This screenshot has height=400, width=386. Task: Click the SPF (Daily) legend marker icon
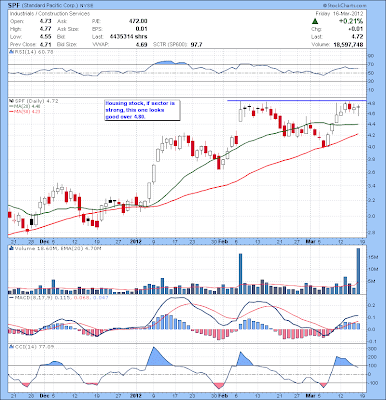[x=10, y=101]
